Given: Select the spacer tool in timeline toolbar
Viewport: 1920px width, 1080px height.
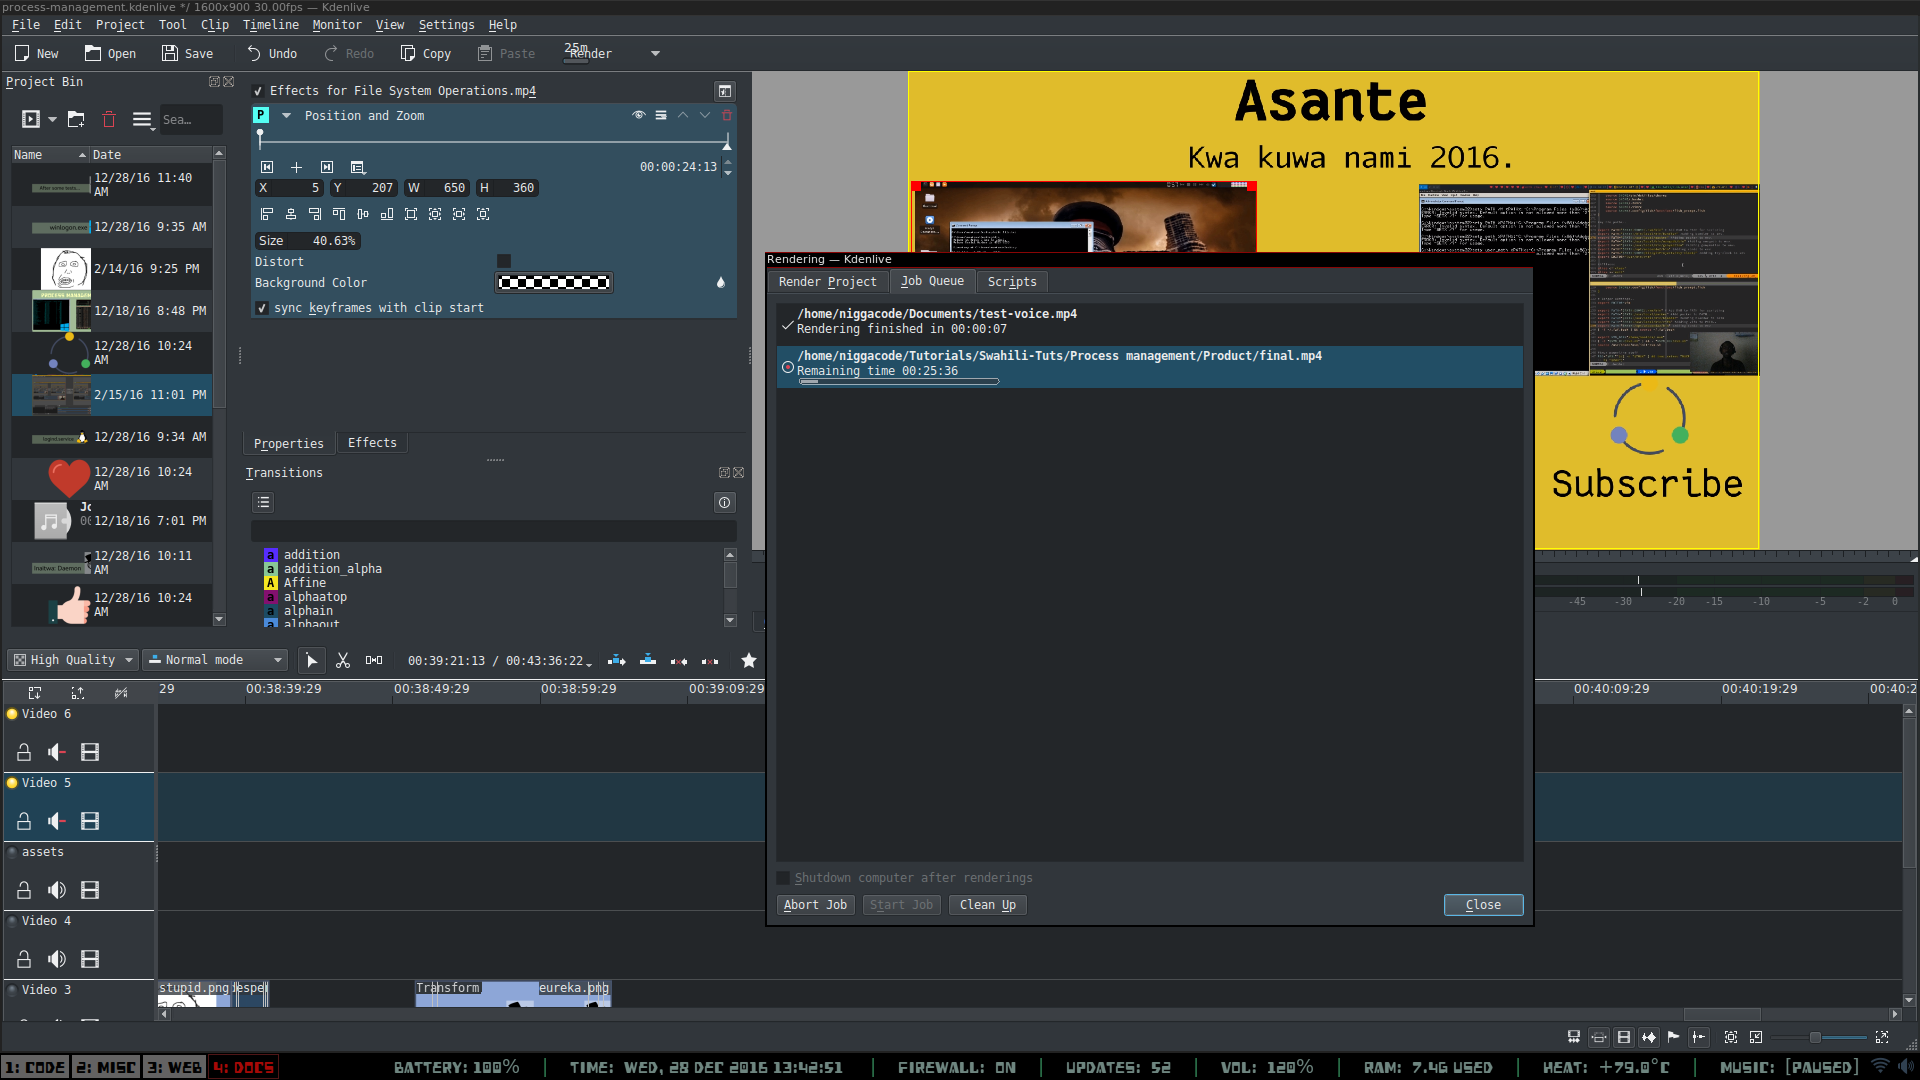Looking at the screenshot, I should (374, 660).
